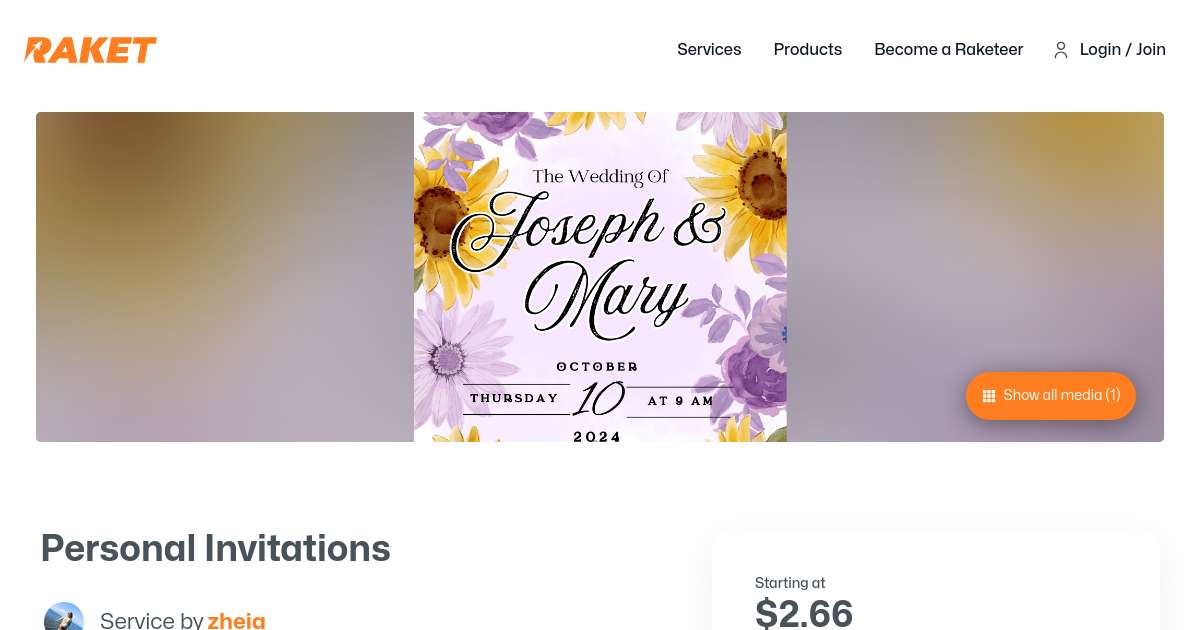Viewport: 1200px width, 630px height.
Task: Click the grid icon on Show all media
Action: (989, 396)
